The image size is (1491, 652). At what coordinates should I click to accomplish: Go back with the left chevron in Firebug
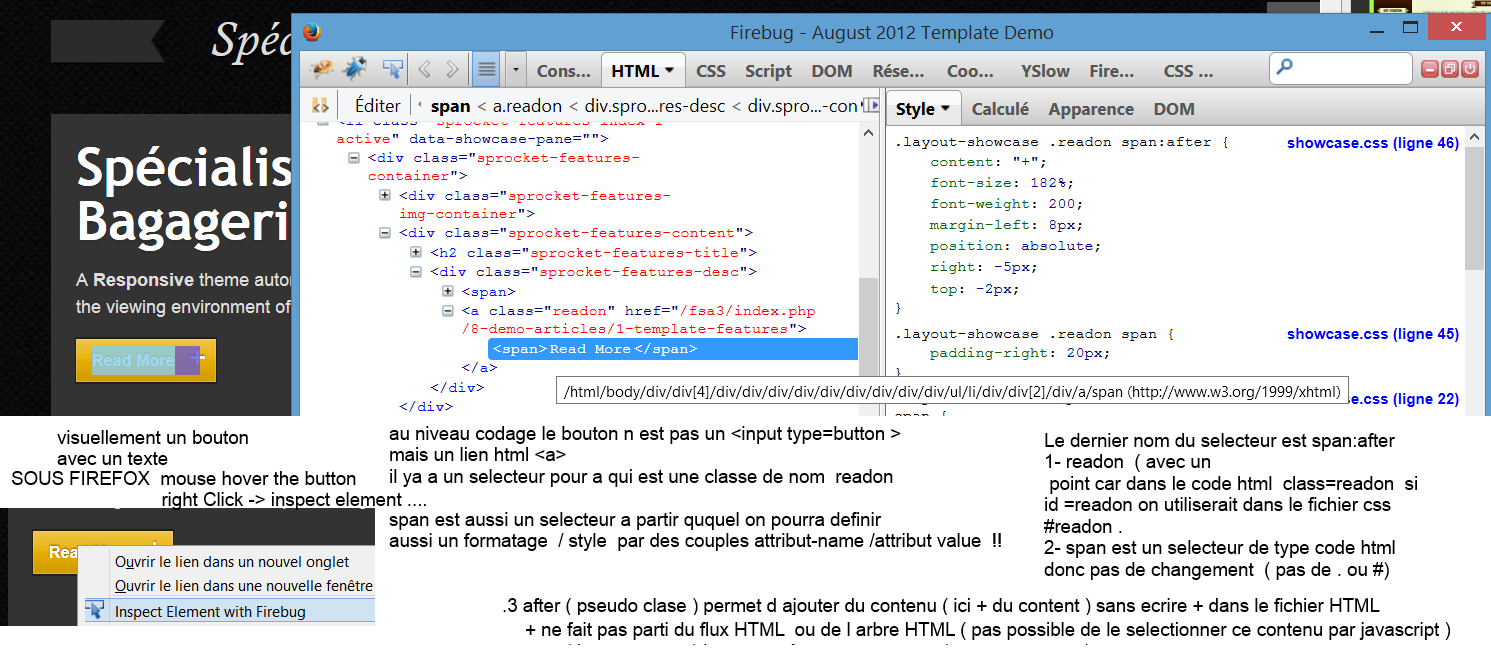click(x=424, y=69)
